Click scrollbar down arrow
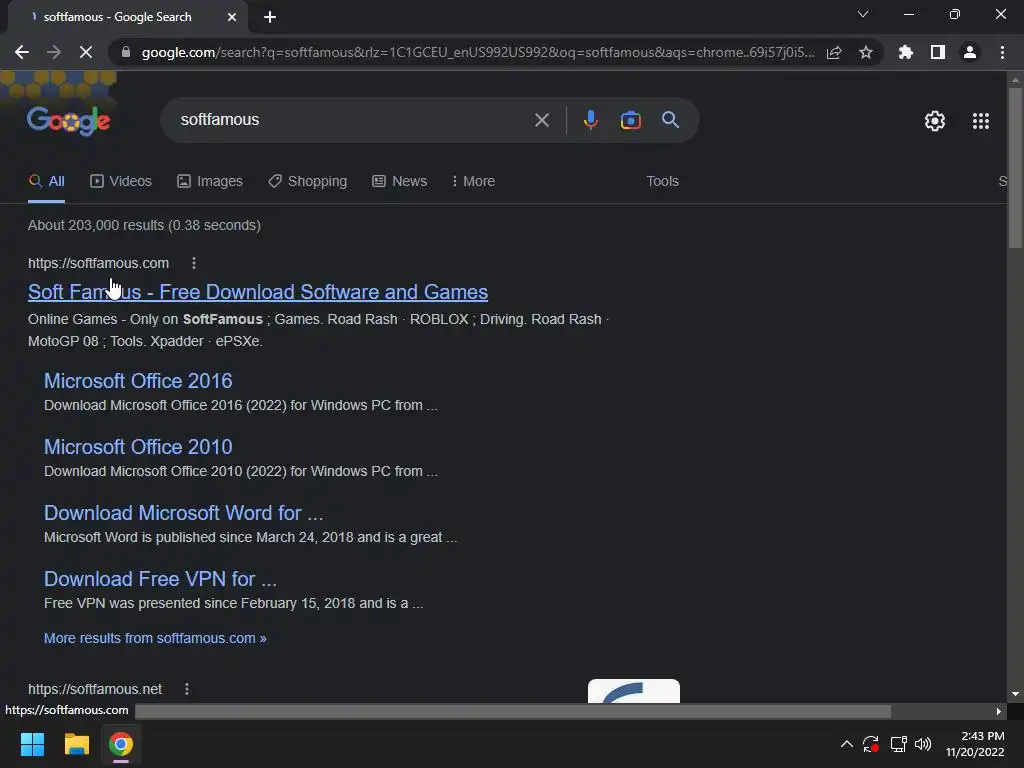The width and height of the screenshot is (1024, 768). click(x=1015, y=694)
